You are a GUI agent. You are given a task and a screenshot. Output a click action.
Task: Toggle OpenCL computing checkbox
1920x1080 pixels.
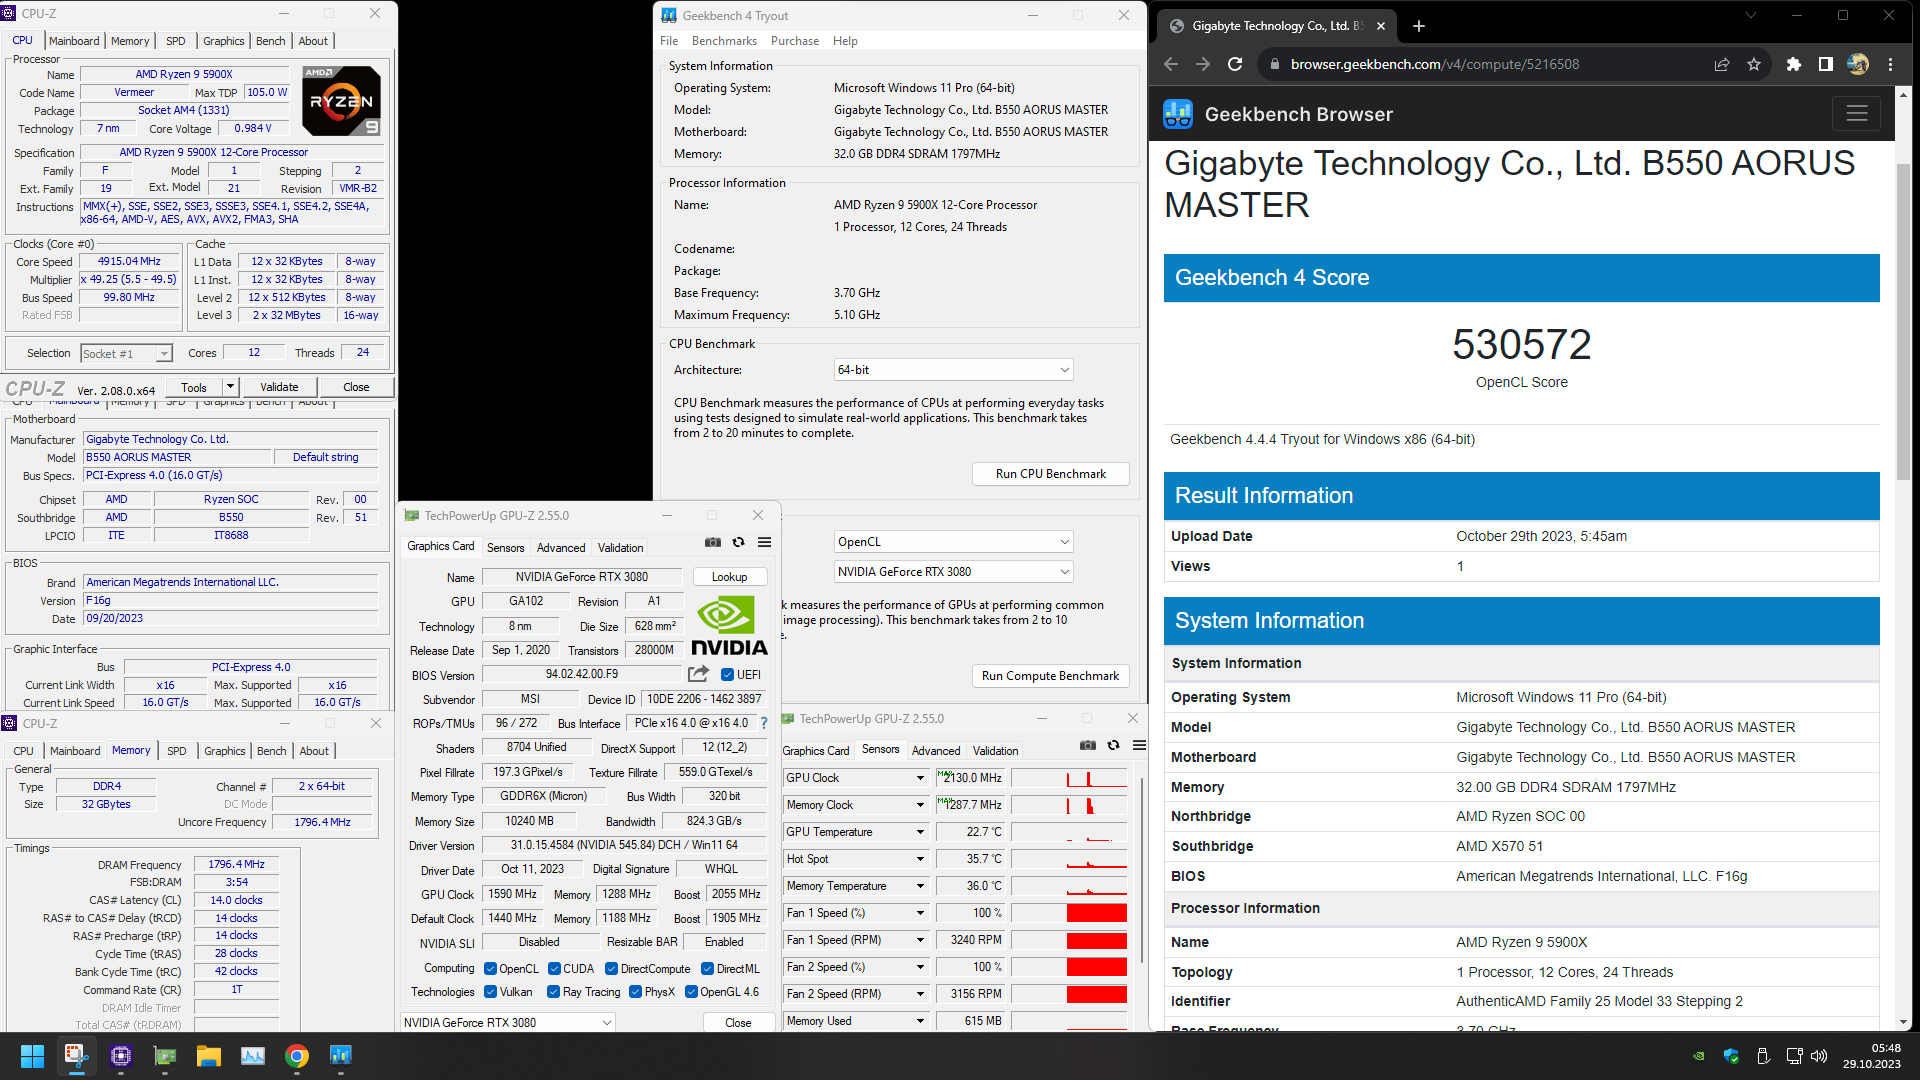pyautogui.click(x=490, y=969)
